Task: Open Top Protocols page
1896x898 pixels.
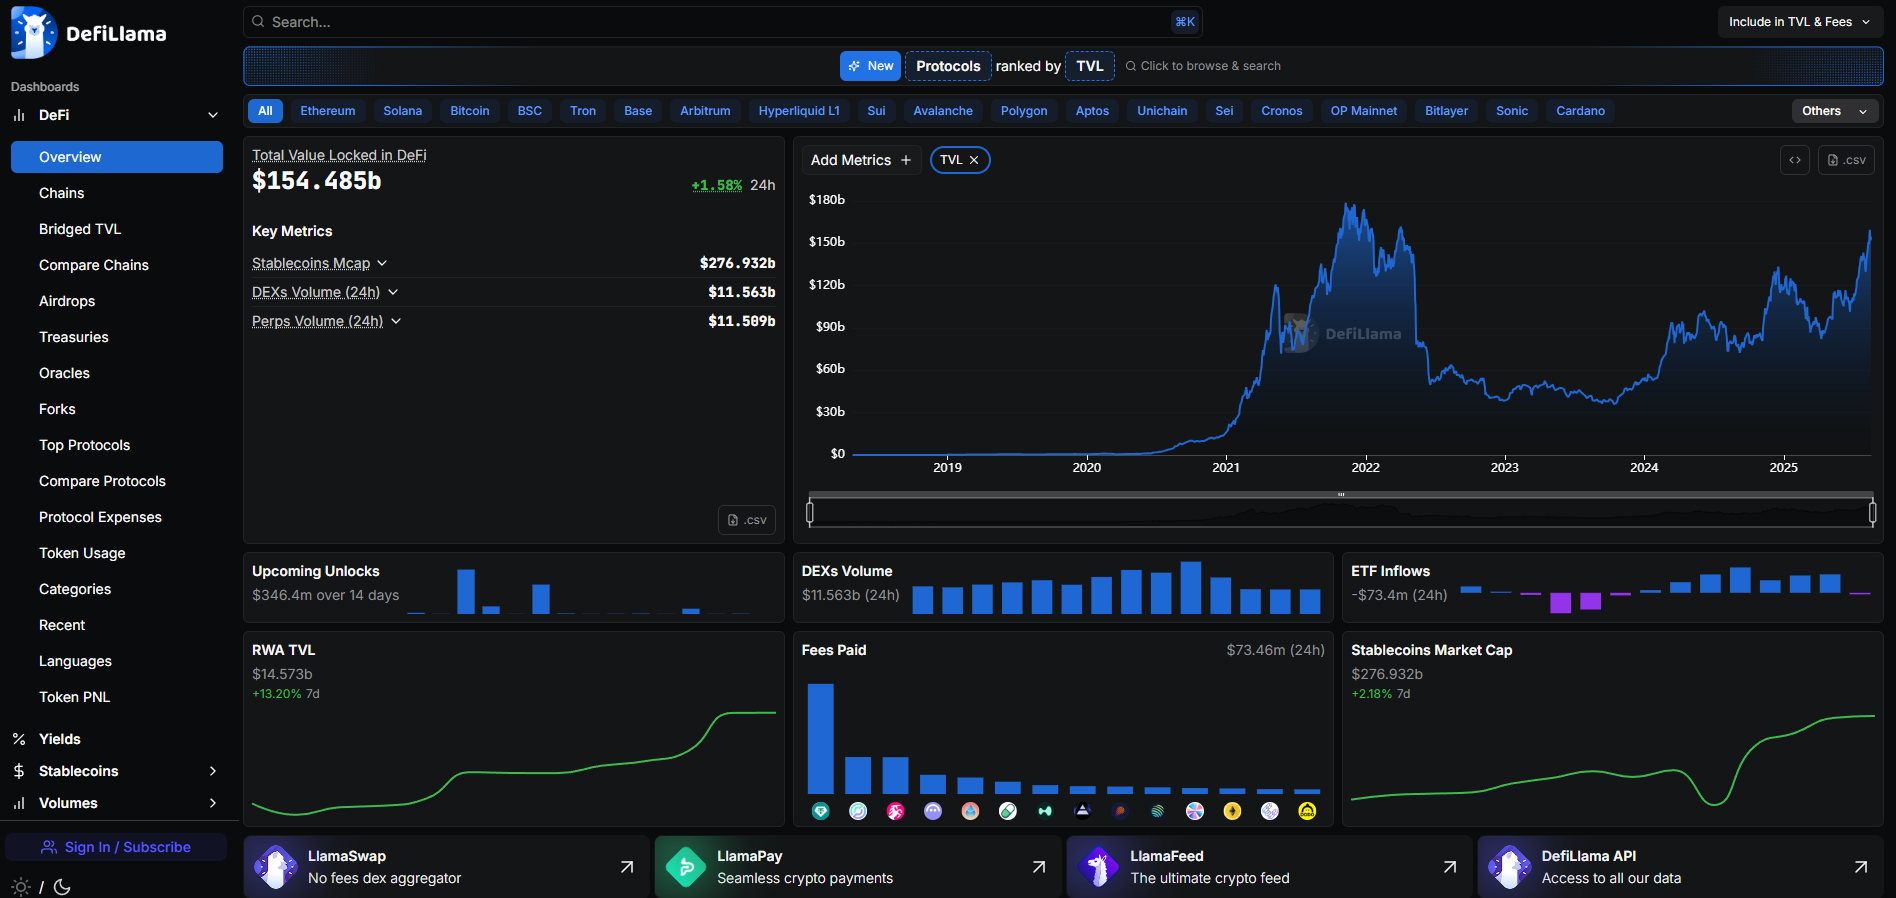Action: [x=85, y=445]
